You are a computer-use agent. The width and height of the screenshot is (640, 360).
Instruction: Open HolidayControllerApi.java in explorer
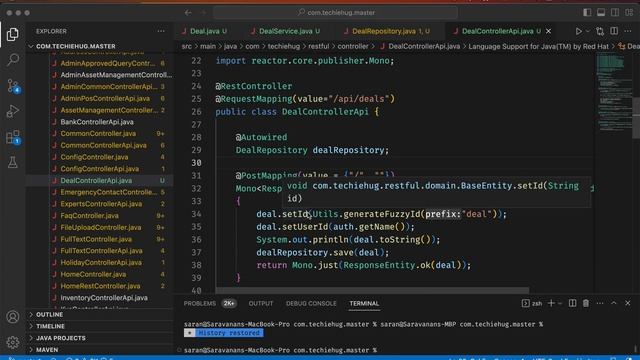pyautogui.click(x=101, y=262)
